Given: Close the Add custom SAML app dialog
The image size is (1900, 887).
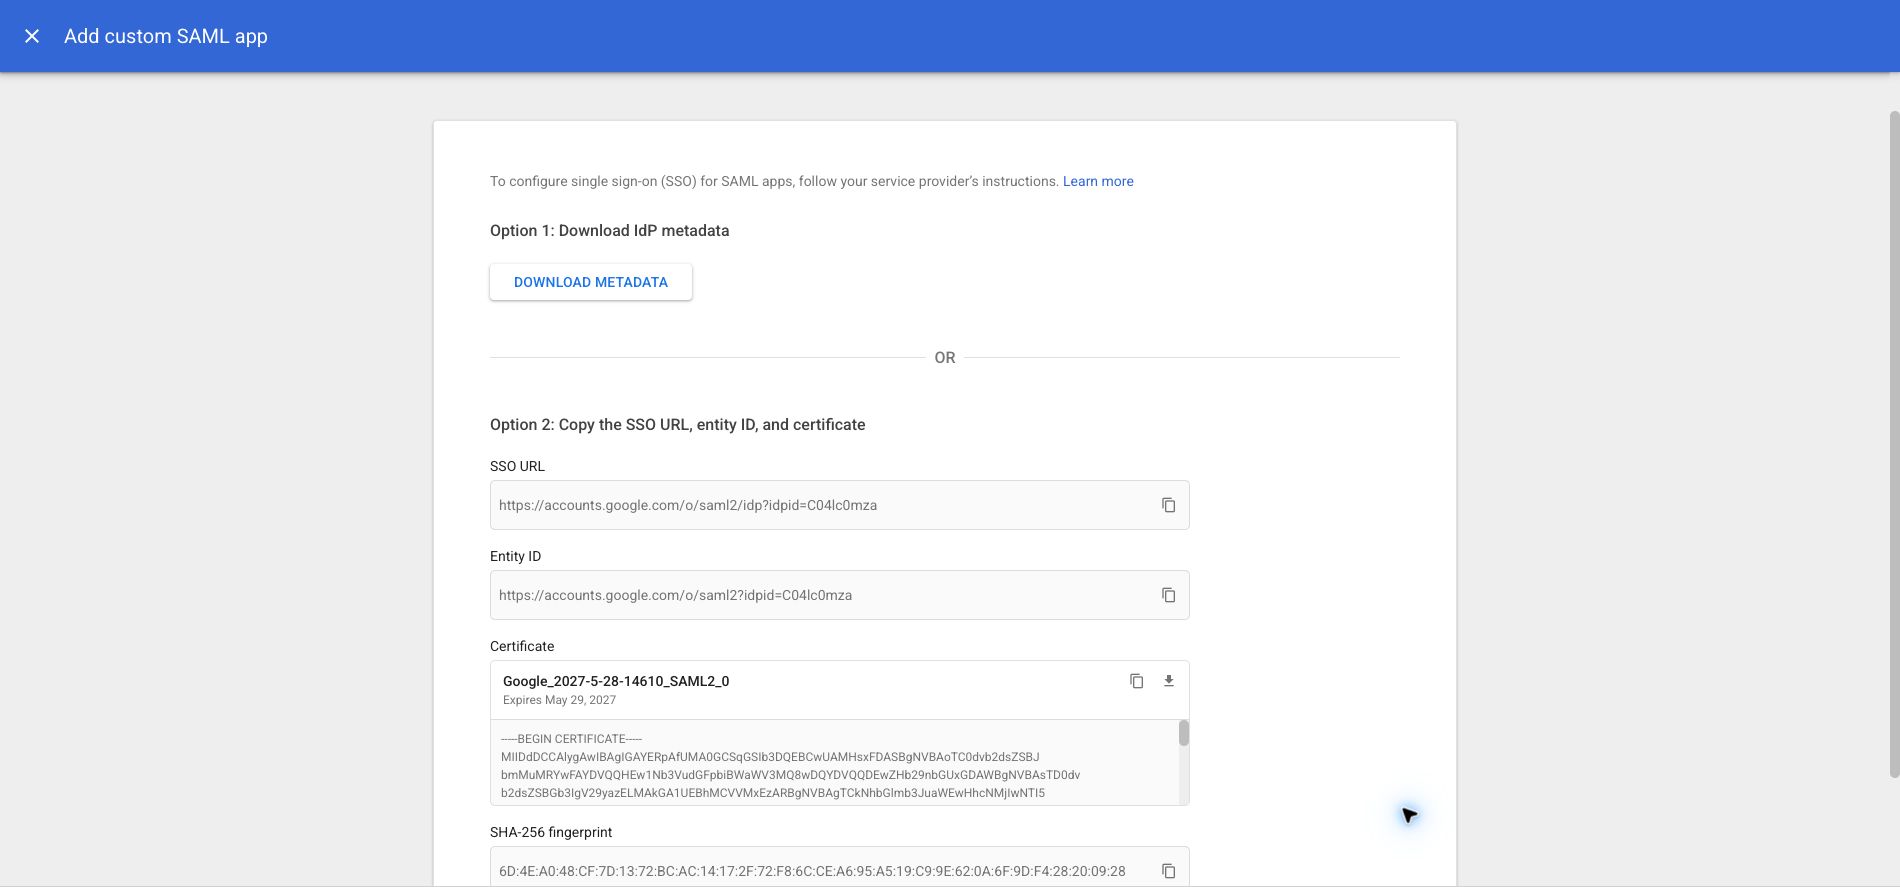Looking at the screenshot, I should [32, 36].
